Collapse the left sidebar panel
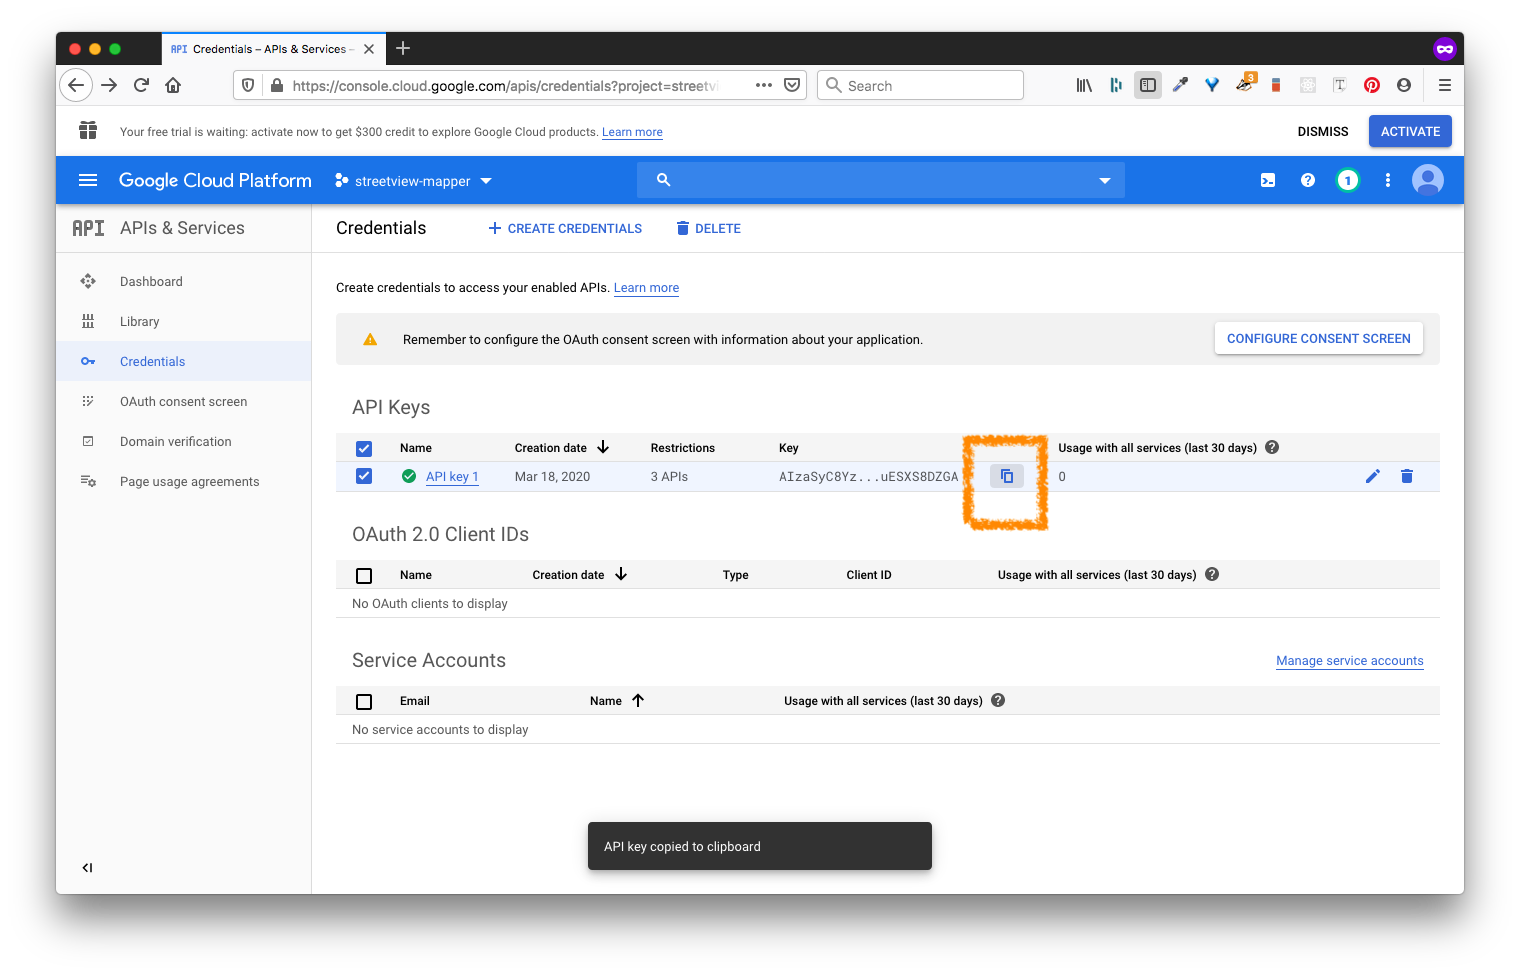The image size is (1520, 974). [87, 868]
